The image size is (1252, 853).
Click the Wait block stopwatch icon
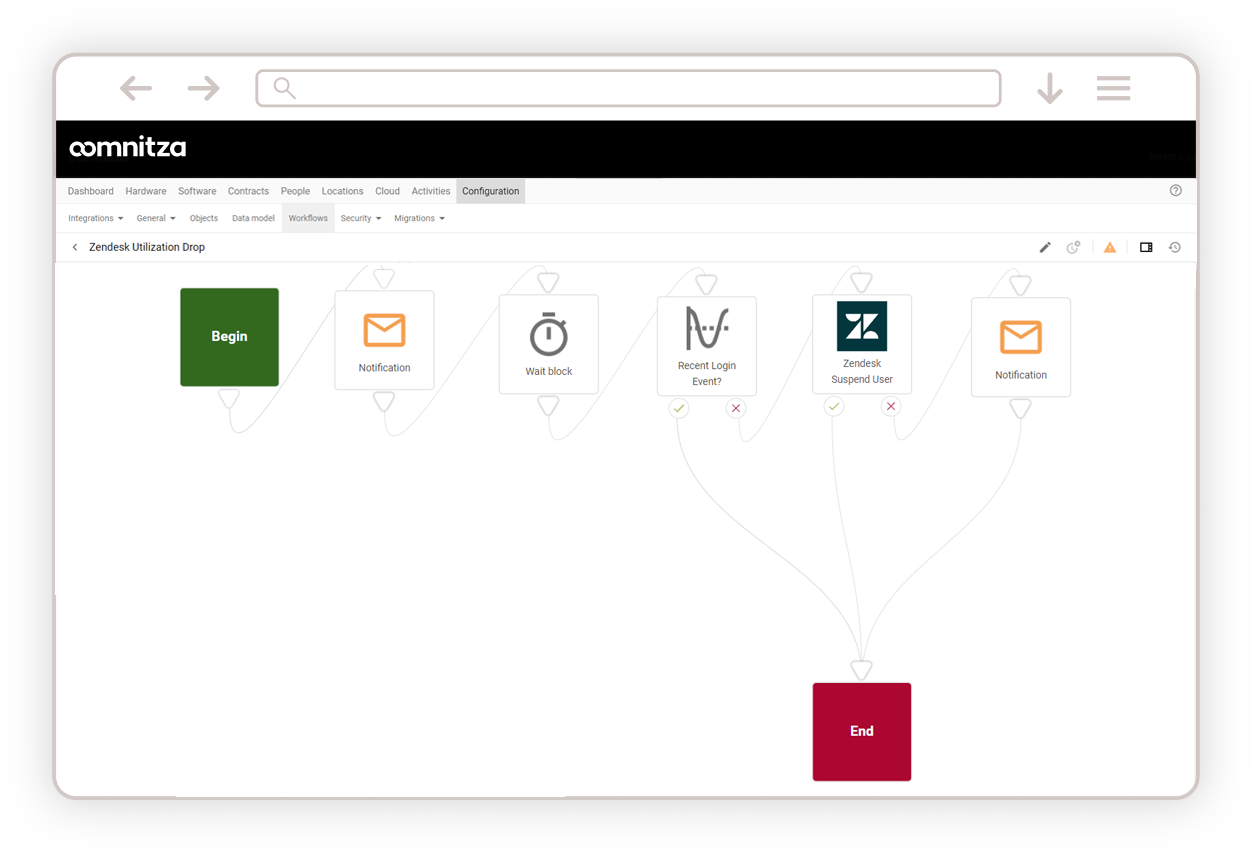[x=548, y=334]
